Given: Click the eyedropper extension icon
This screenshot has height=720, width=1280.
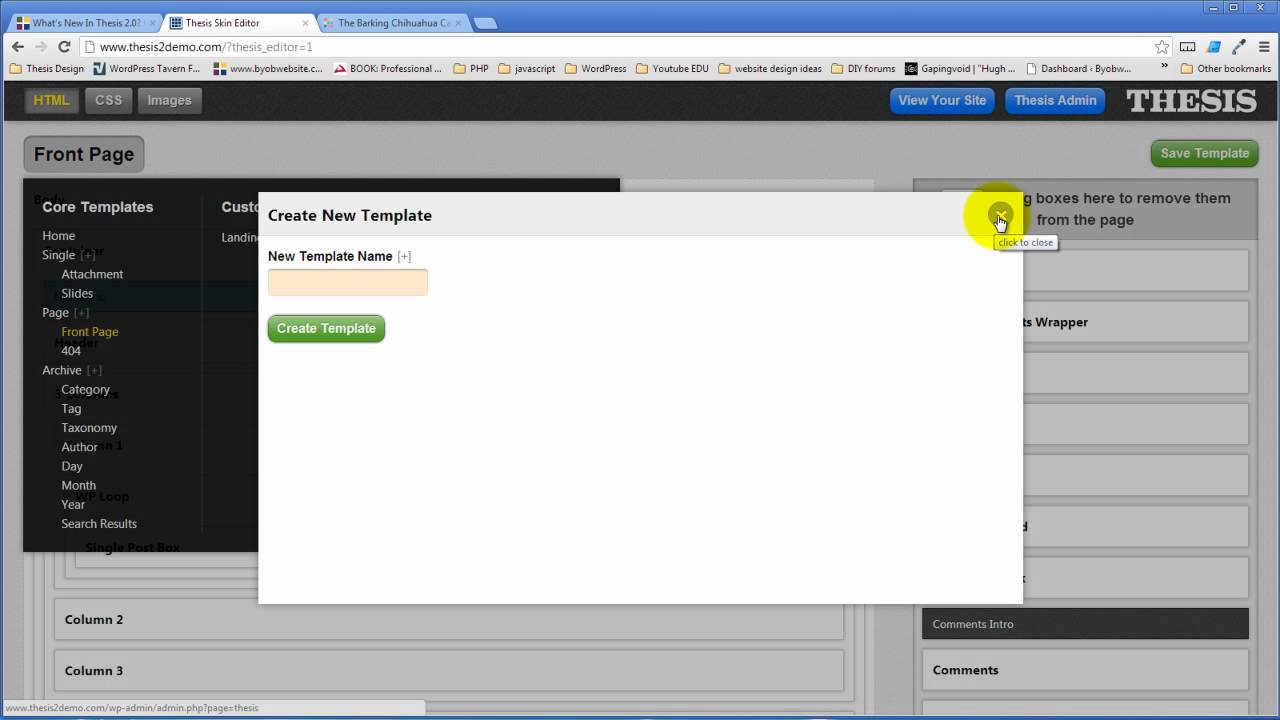Looking at the screenshot, I should click(x=1239, y=47).
